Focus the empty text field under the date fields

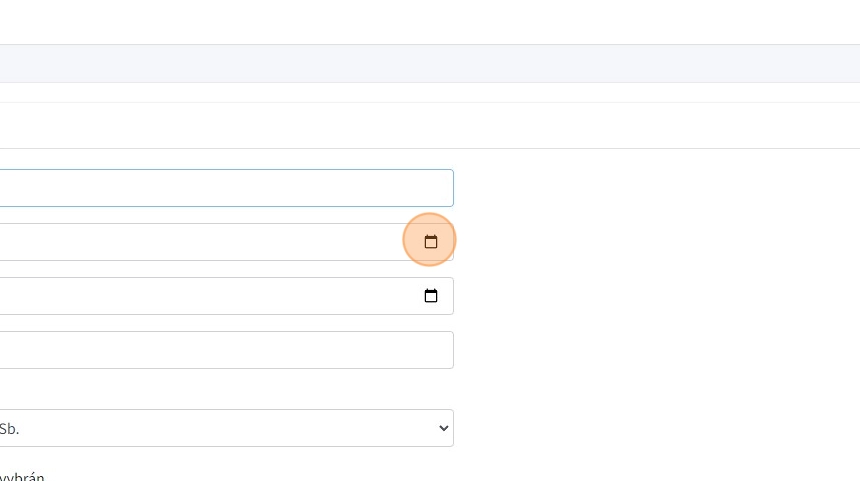(220, 350)
